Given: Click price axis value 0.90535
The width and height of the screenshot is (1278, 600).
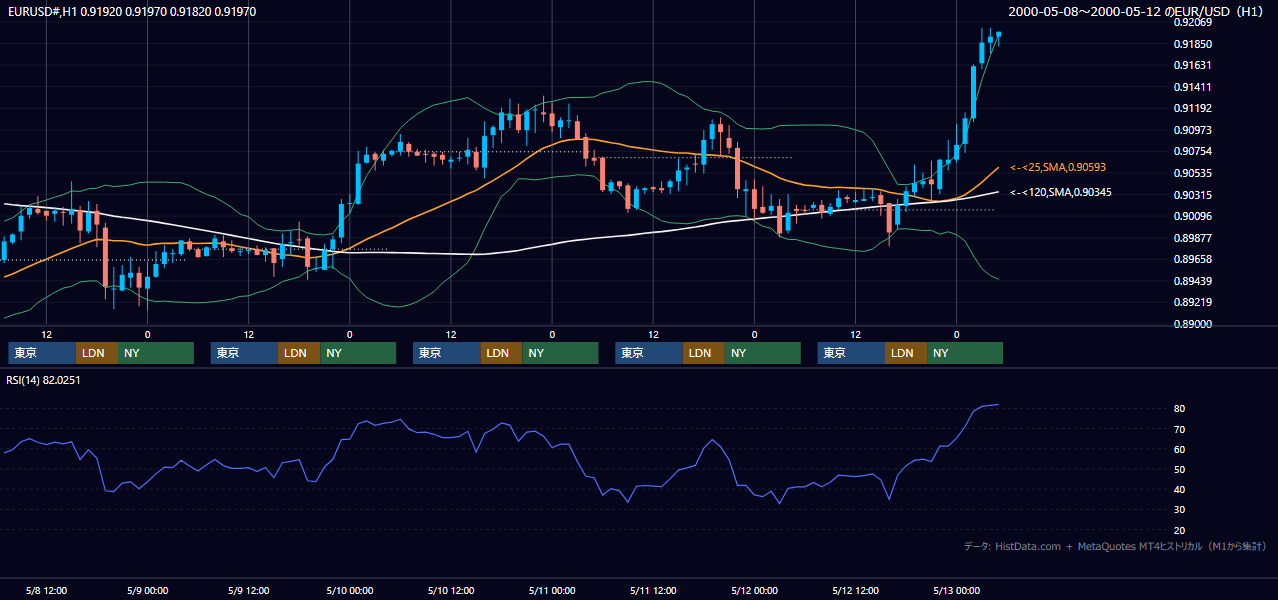Looking at the screenshot, I should [1193, 173].
